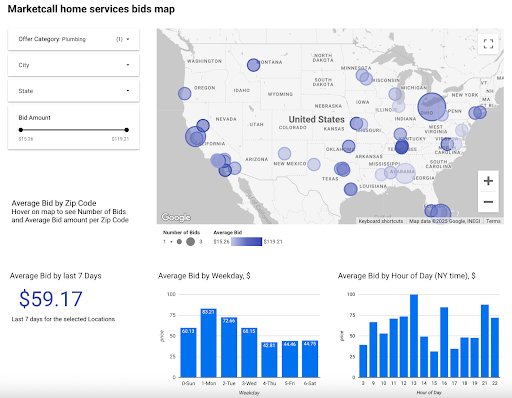Select the large Ohio bid bubble
Screen dimensions: 512x398
coord(432,107)
